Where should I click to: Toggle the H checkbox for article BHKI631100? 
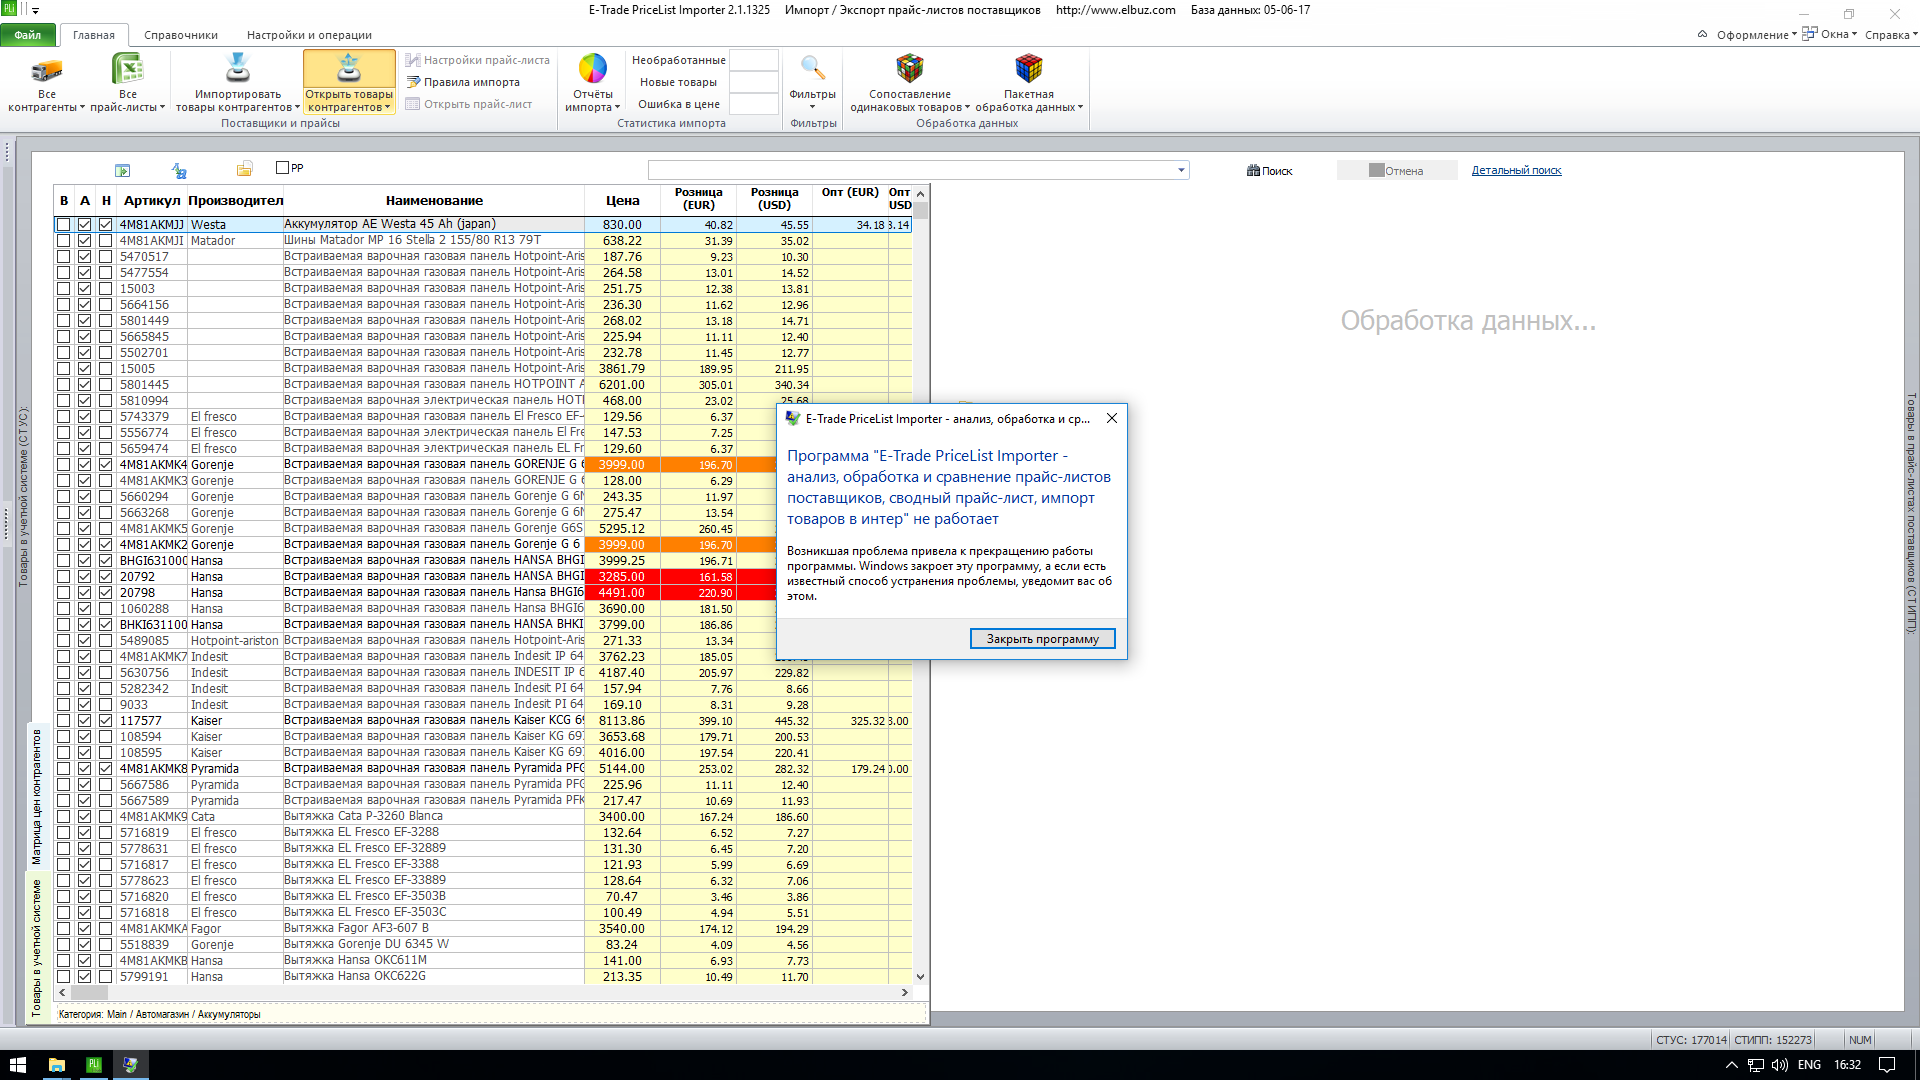pyautogui.click(x=106, y=625)
